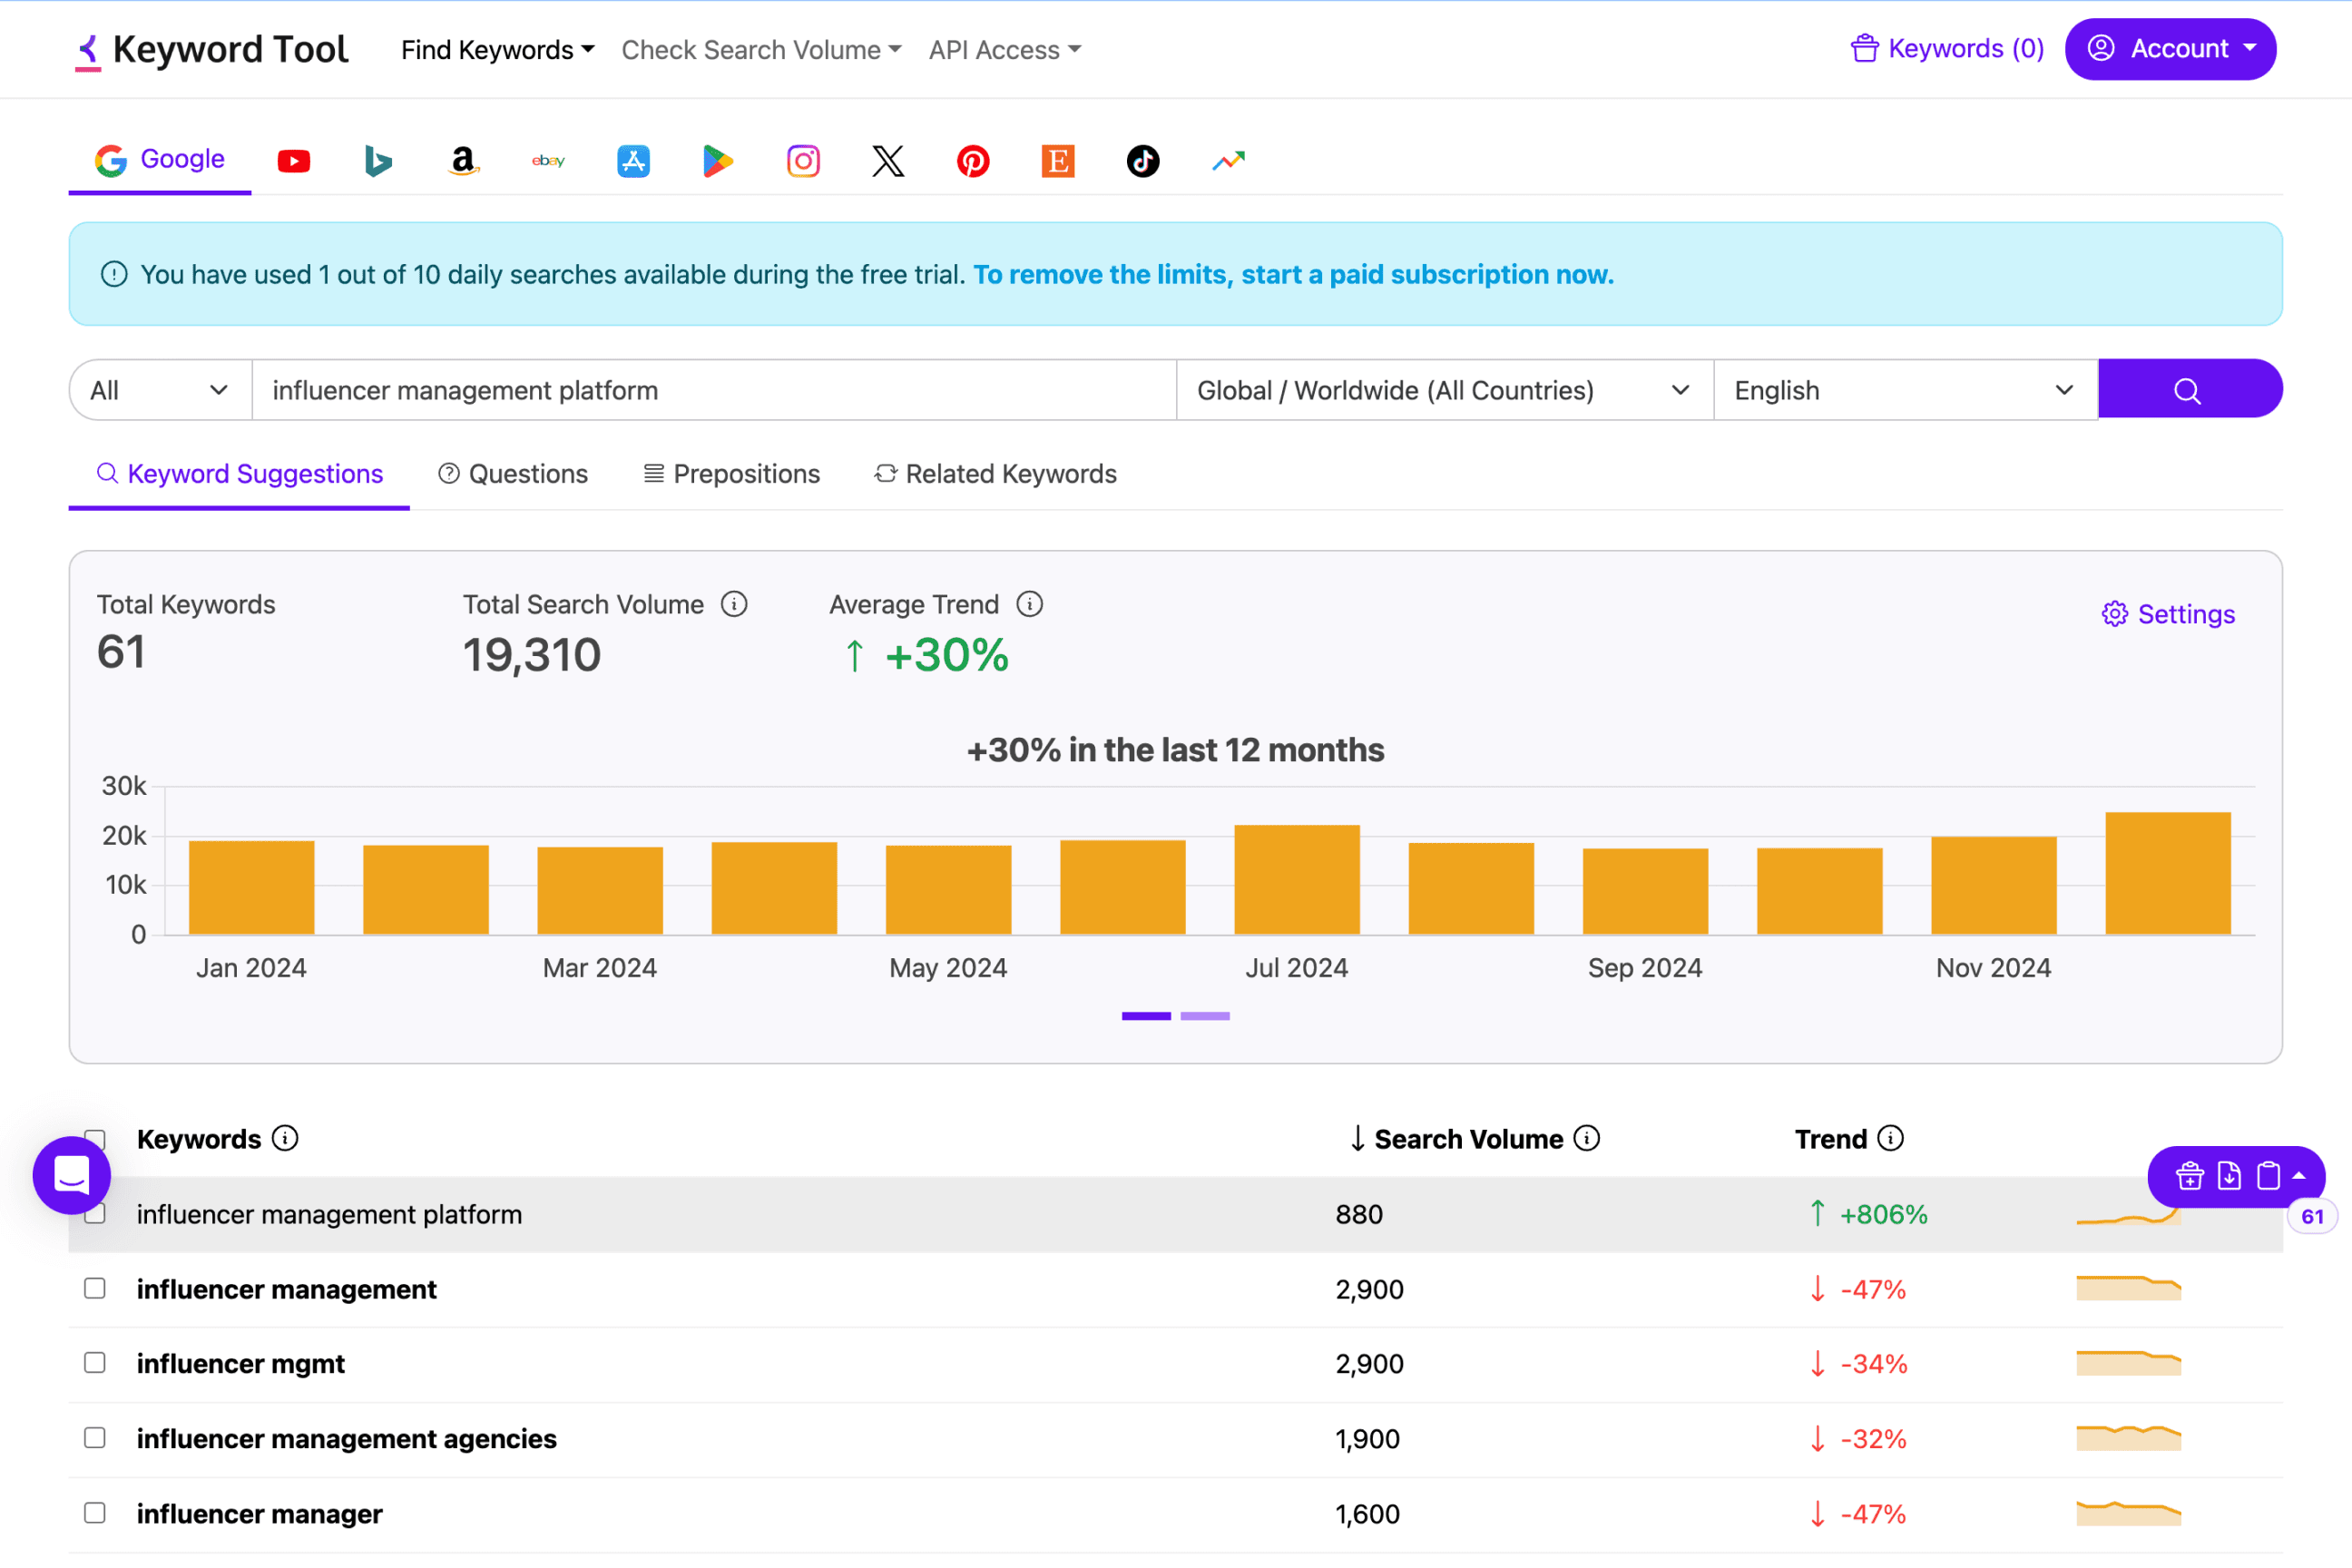
Task: Click the Total Search Volume info icon
Action: coord(734,604)
